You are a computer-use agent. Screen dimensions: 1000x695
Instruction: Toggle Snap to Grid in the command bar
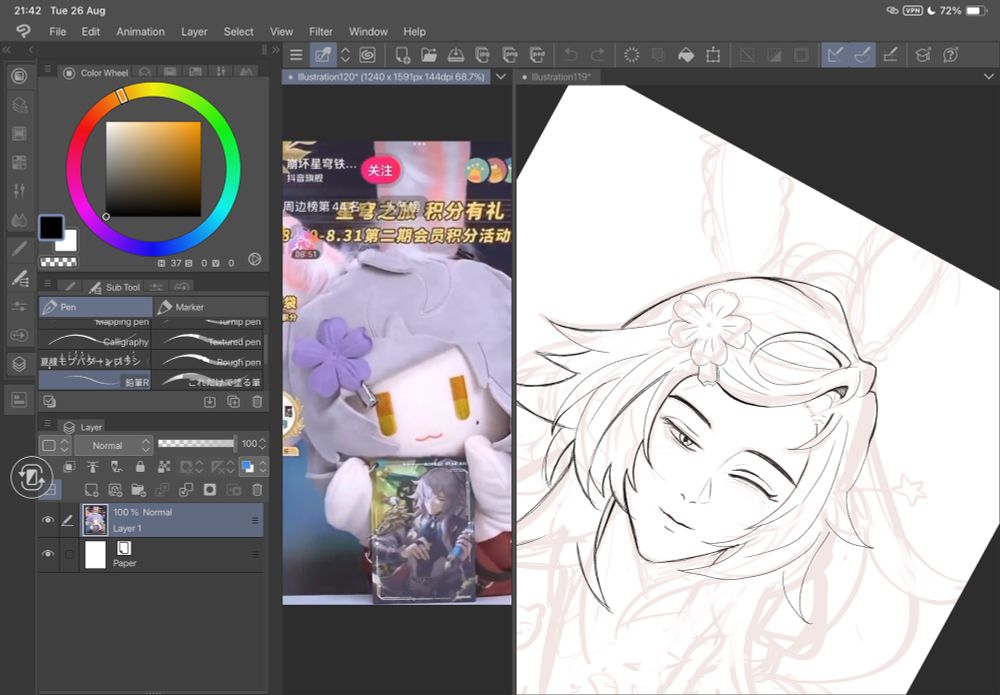click(890, 55)
